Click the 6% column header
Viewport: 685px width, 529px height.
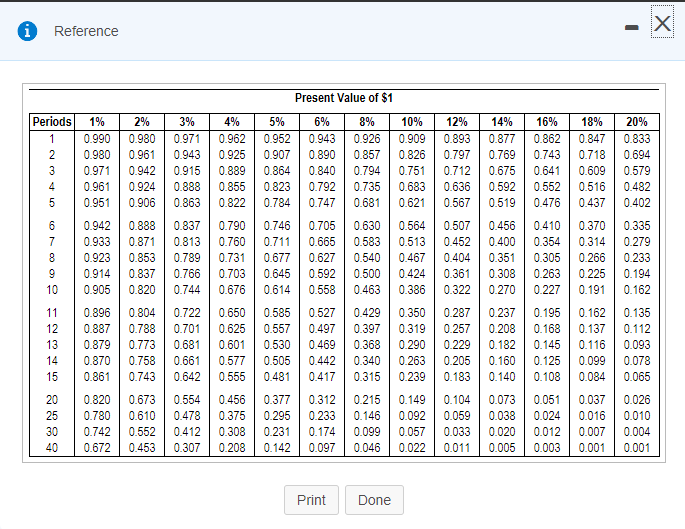coord(322,121)
